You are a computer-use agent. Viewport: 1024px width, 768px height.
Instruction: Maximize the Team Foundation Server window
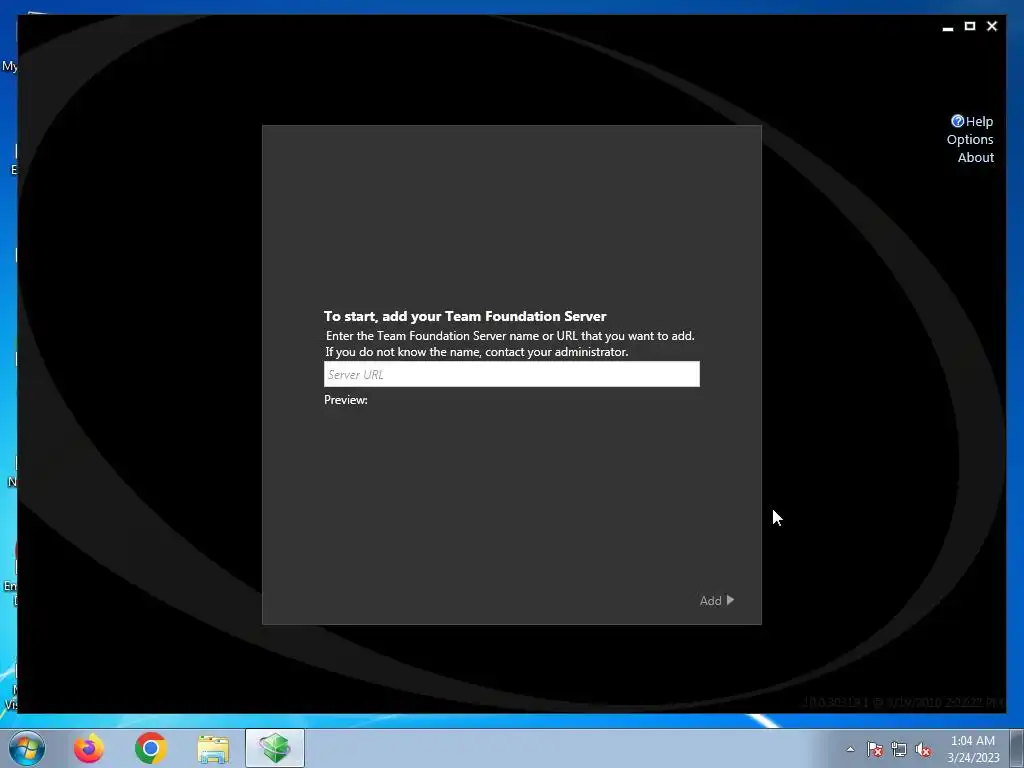(x=970, y=26)
